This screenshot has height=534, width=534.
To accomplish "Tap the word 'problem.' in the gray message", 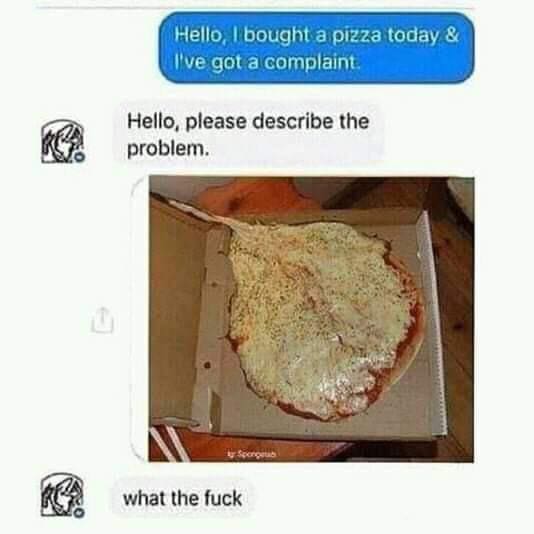I will click(x=168, y=149).
